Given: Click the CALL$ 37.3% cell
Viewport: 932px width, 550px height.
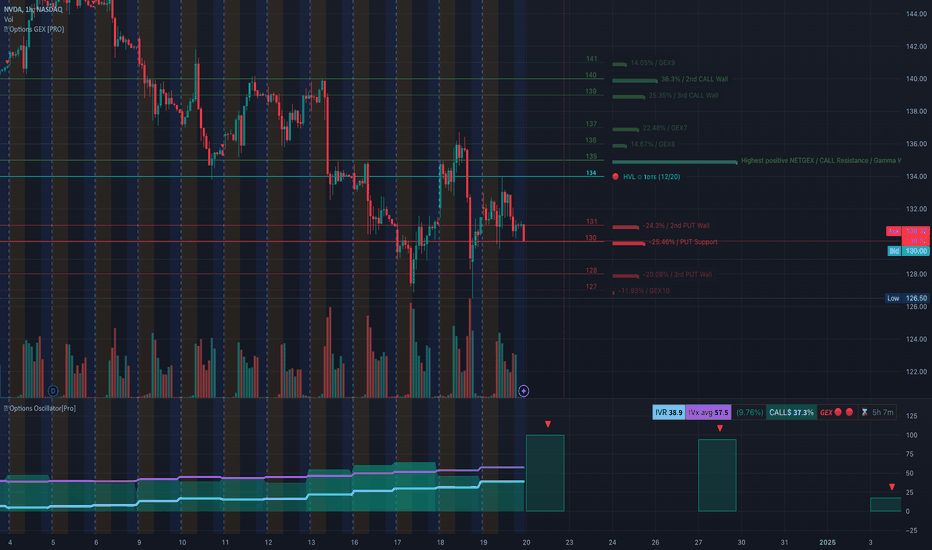Looking at the screenshot, I should click(791, 412).
